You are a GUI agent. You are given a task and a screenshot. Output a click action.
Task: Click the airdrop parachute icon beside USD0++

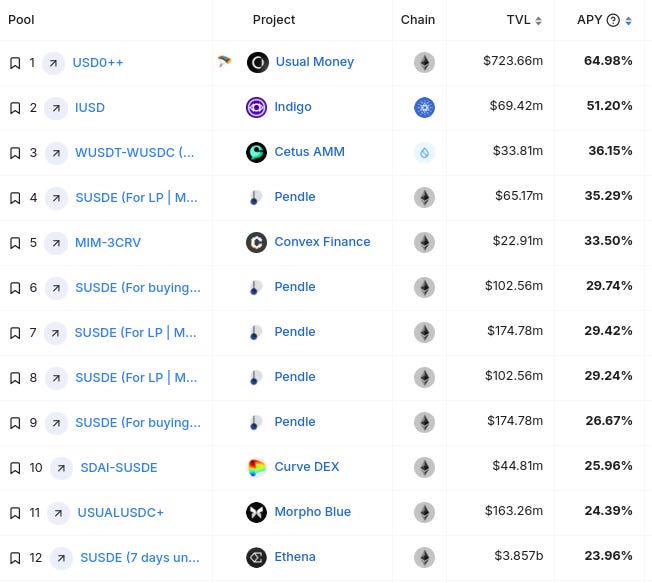click(x=224, y=62)
